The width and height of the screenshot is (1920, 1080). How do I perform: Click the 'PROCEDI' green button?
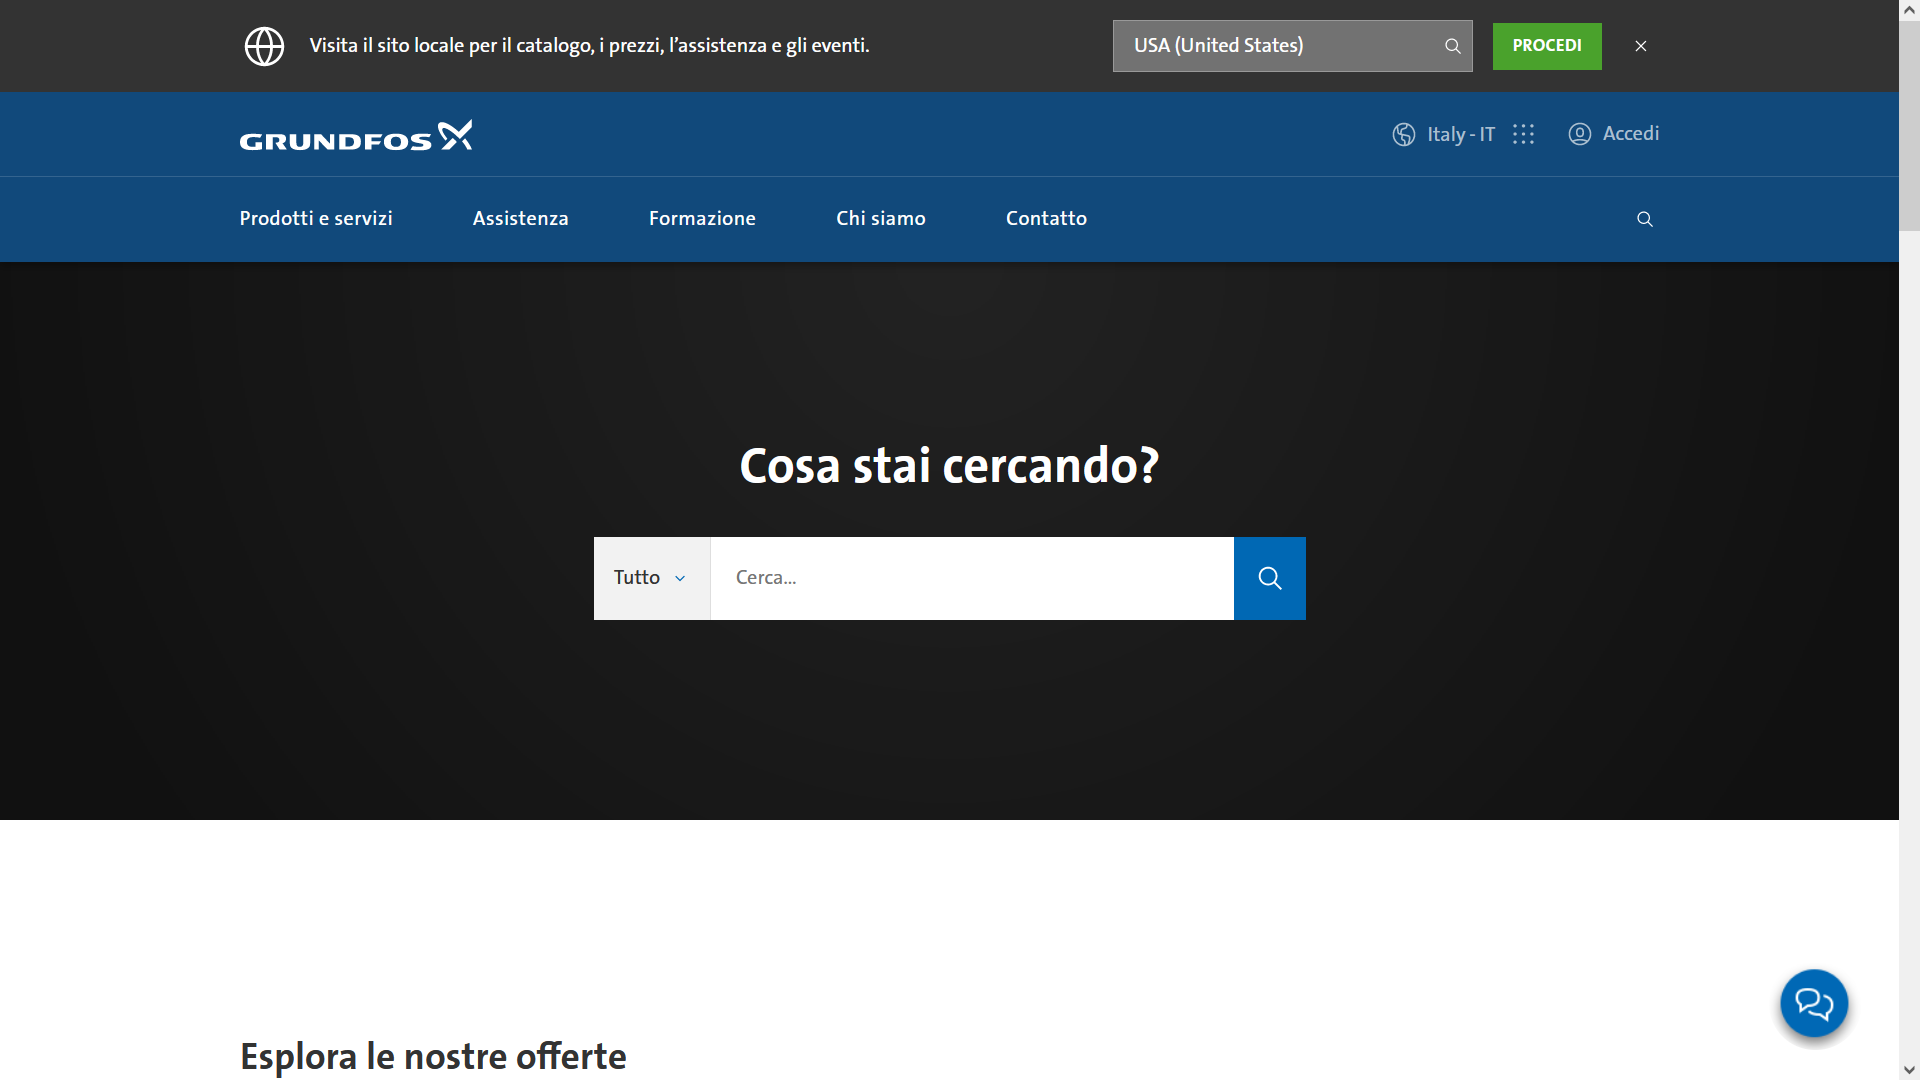pos(1545,46)
